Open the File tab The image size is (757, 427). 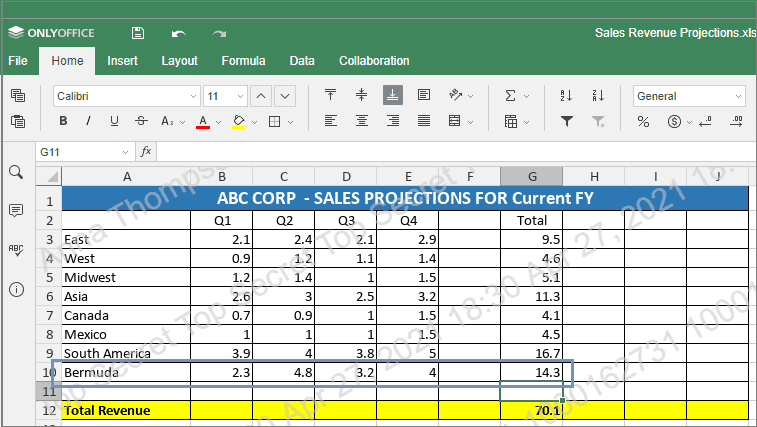click(x=18, y=61)
